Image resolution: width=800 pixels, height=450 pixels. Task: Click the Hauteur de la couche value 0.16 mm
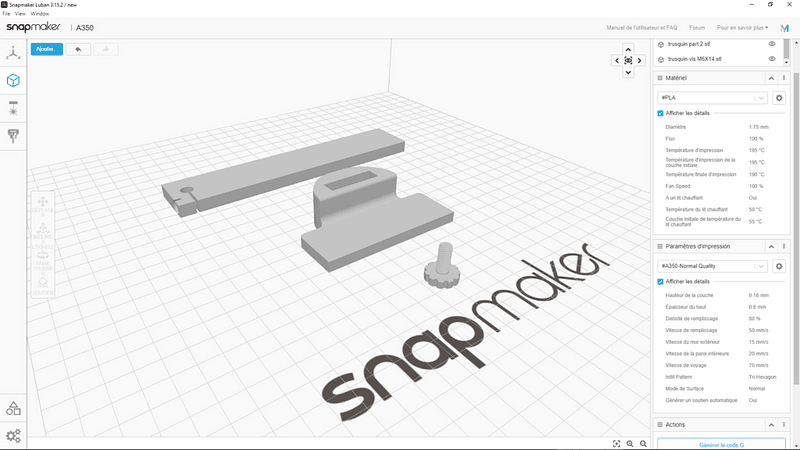[759, 295]
